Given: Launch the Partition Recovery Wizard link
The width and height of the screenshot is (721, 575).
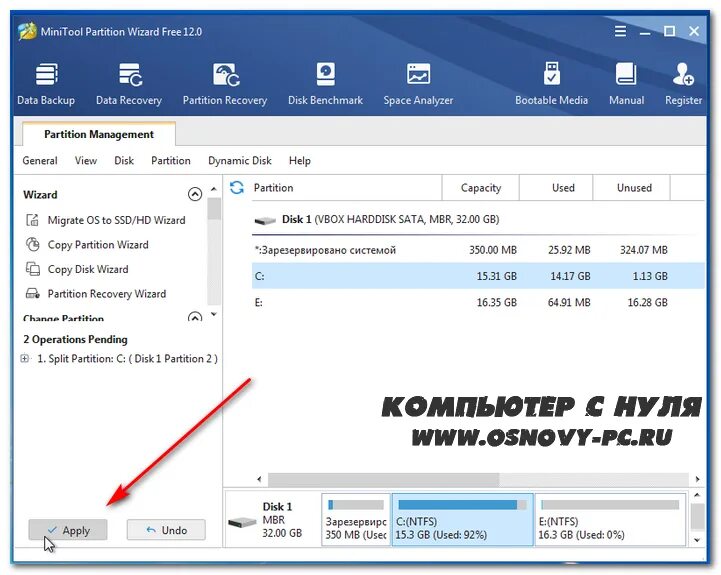Looking at the screenshot, I should click(107, 293).
